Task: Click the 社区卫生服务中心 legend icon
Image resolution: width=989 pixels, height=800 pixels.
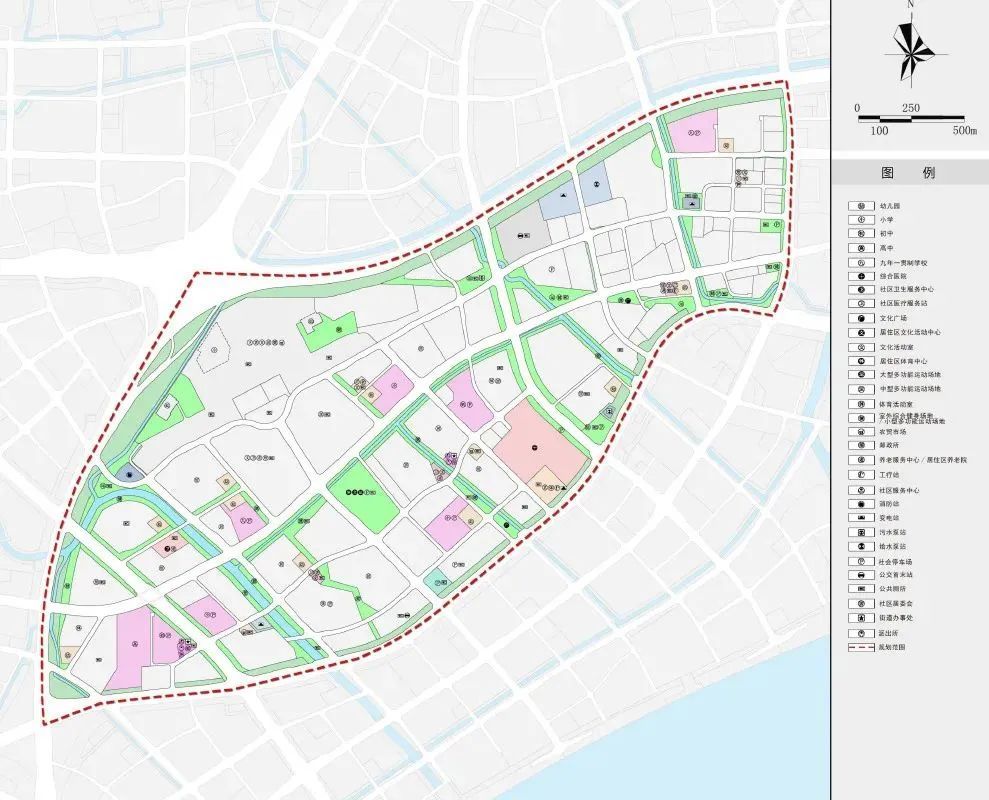Action: point(861,290)
